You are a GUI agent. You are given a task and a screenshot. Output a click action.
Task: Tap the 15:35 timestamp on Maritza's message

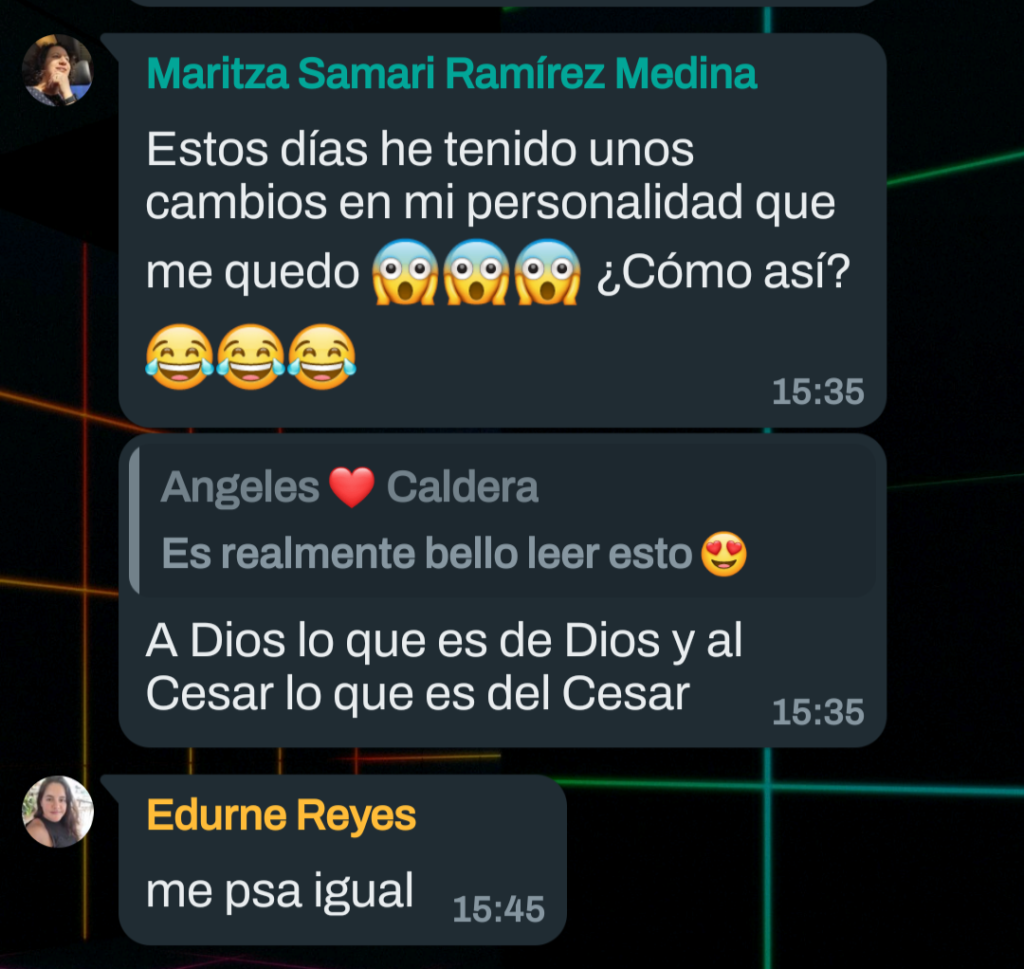coord(818,392)
